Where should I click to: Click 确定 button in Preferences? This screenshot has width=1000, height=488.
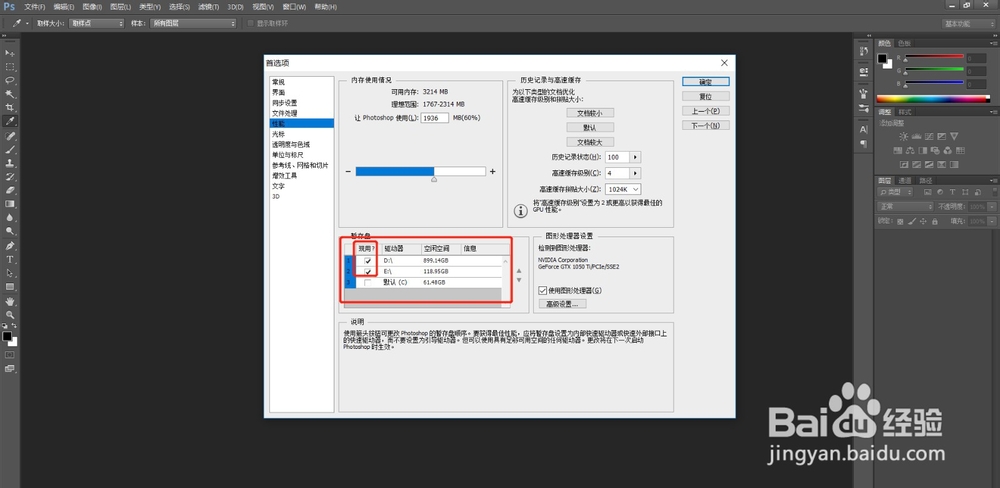click(705, 82)
